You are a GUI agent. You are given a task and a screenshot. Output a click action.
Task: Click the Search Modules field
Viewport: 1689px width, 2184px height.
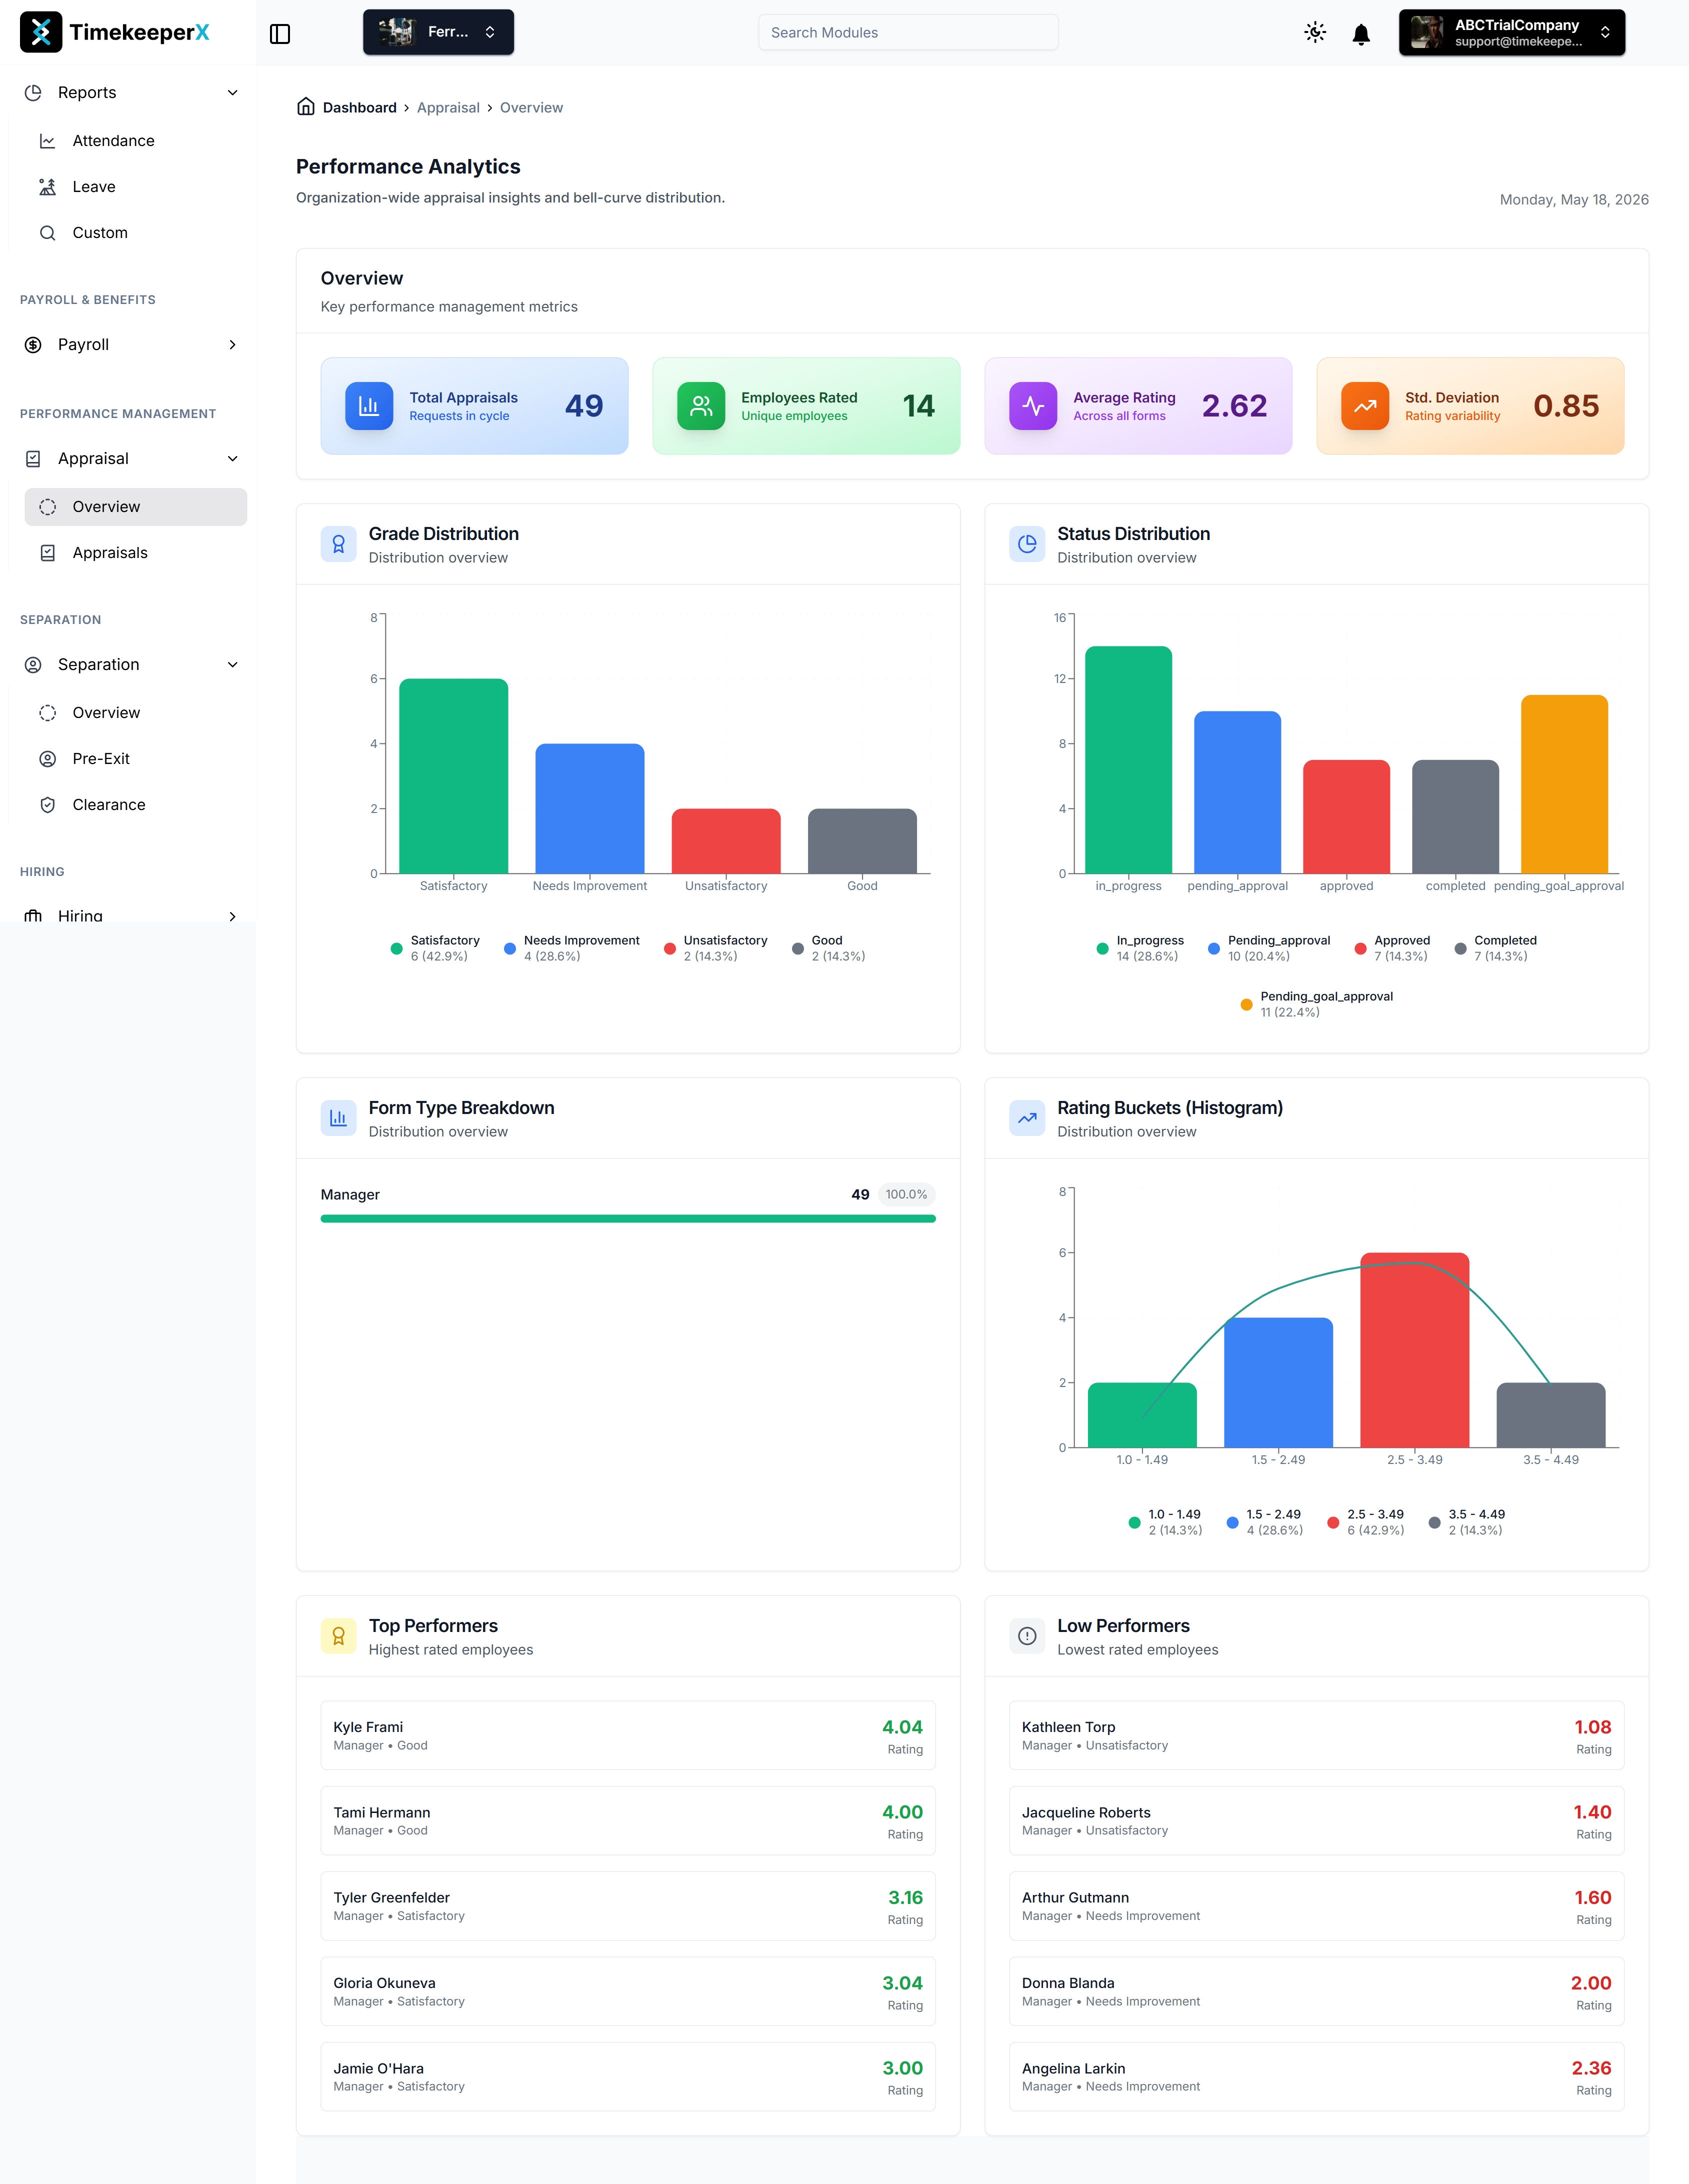pos(908,32)
